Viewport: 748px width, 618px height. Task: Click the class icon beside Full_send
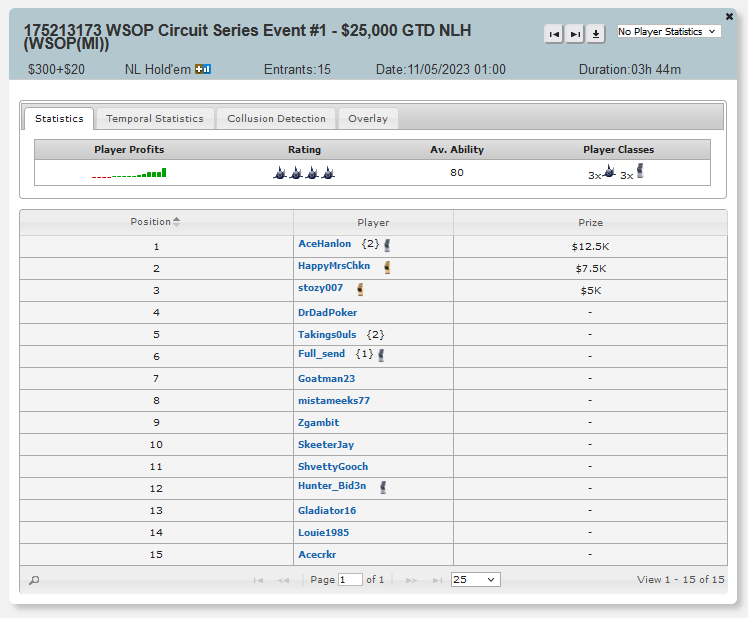tap(381, 355)
